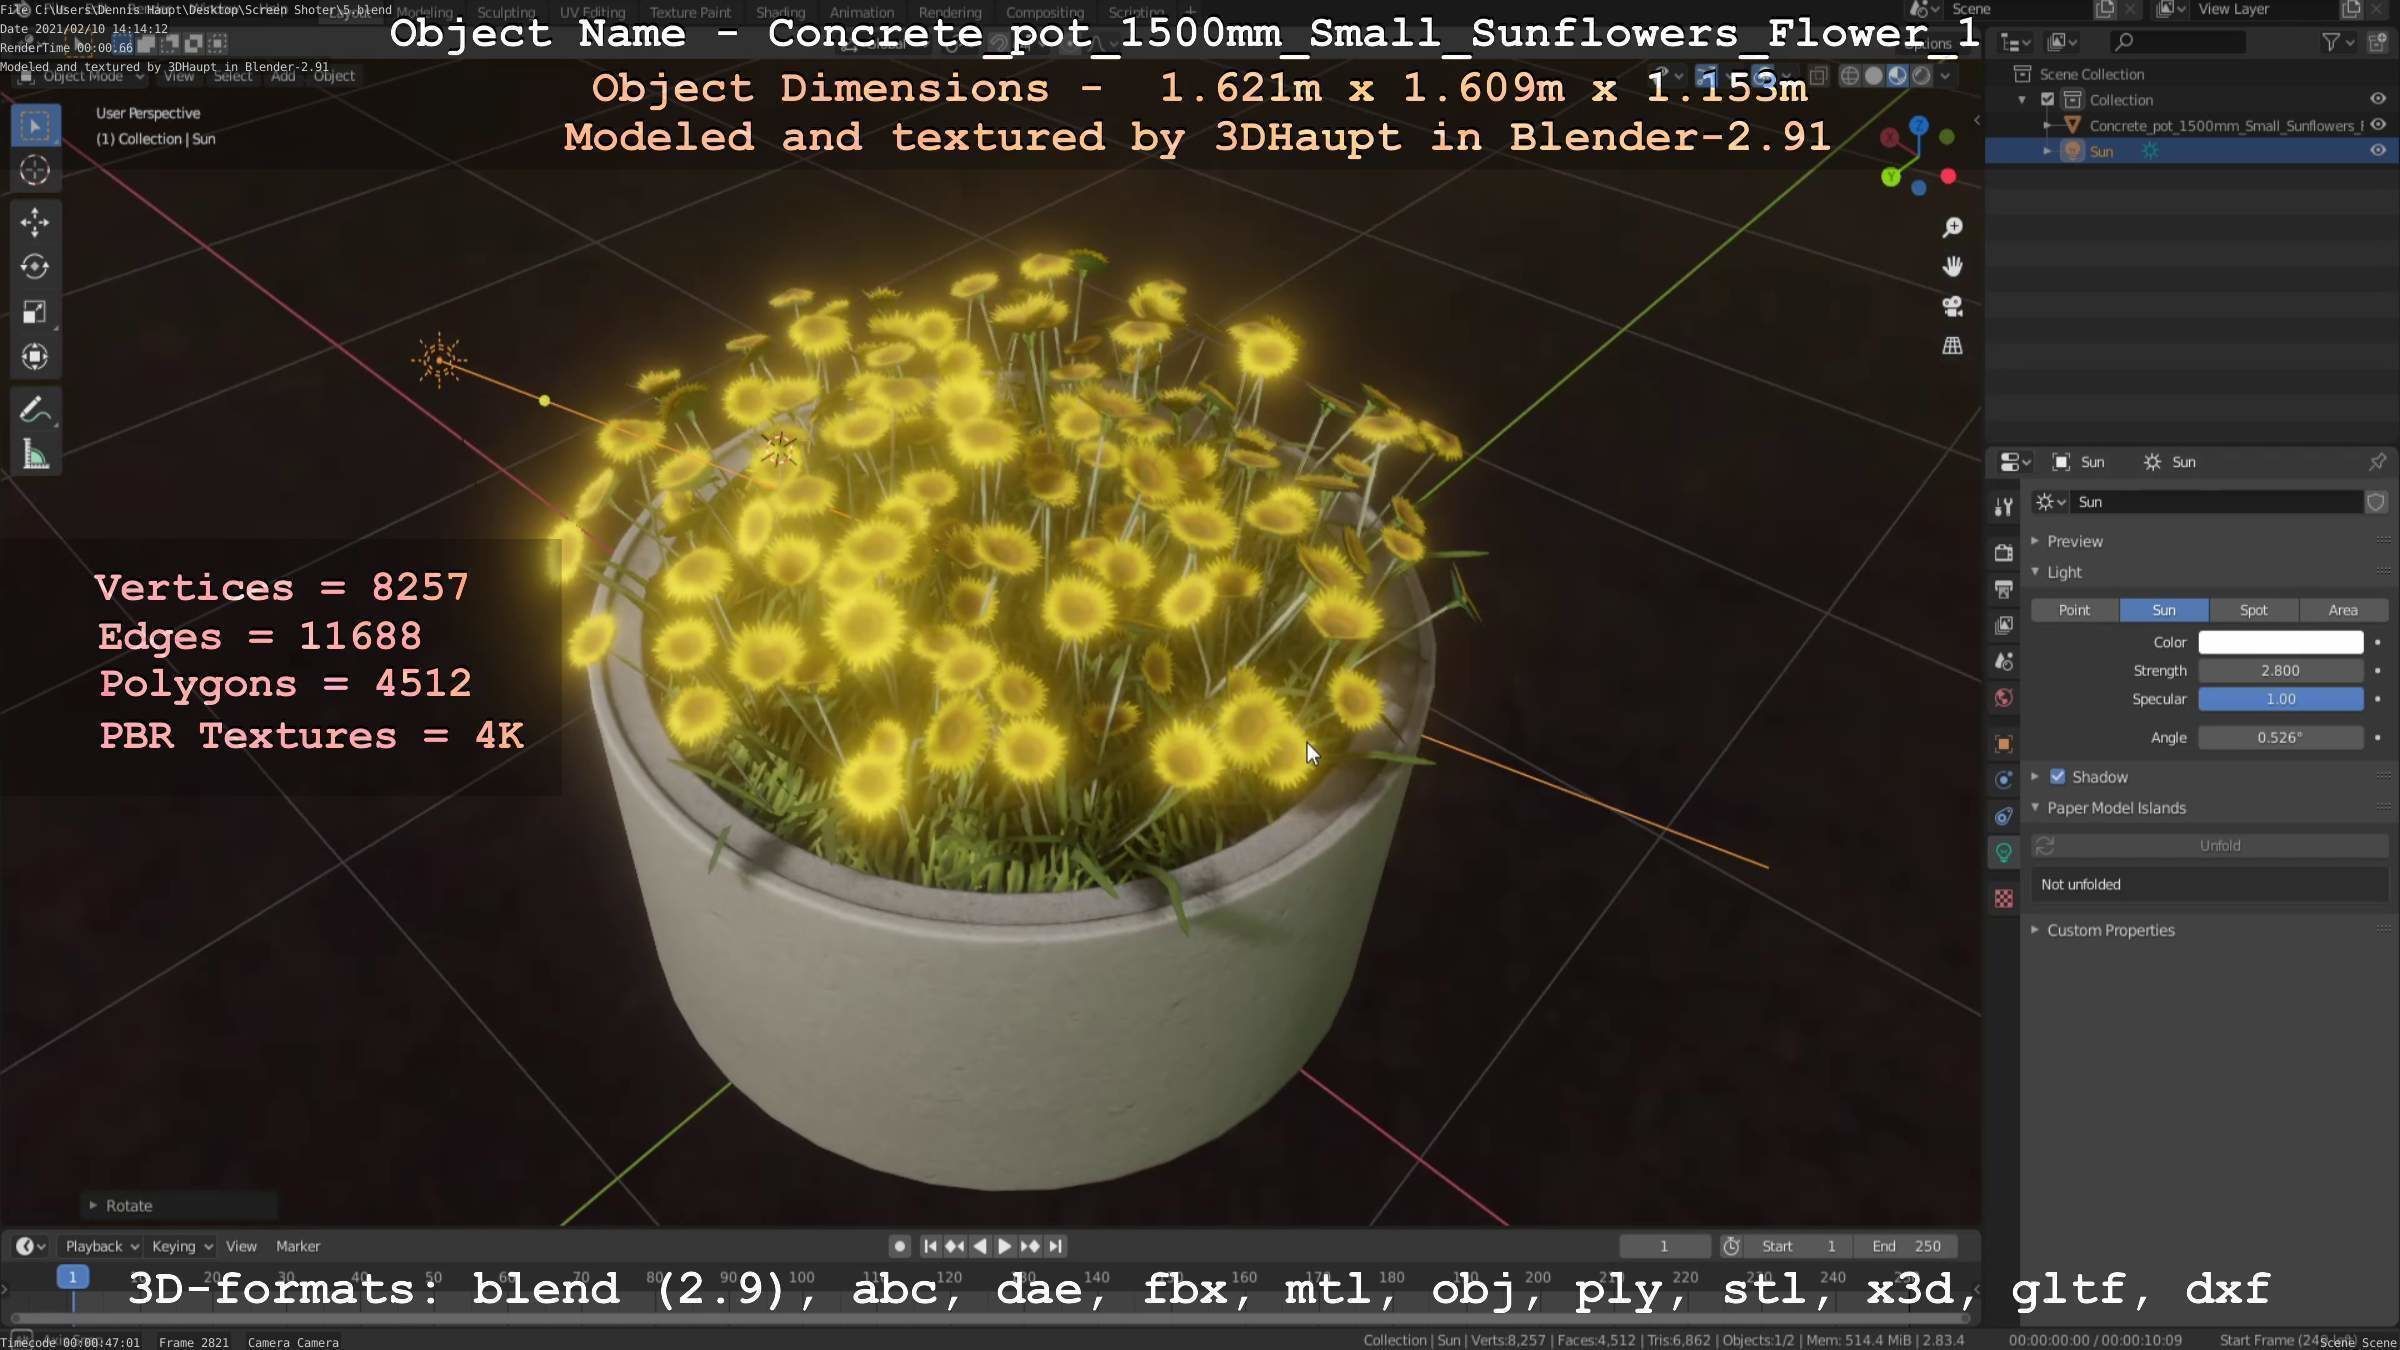The height and width of the screenshot is (1350, 2400).
Task: Toggle pin icon in properties header
Action: [x=2377, y=462]
